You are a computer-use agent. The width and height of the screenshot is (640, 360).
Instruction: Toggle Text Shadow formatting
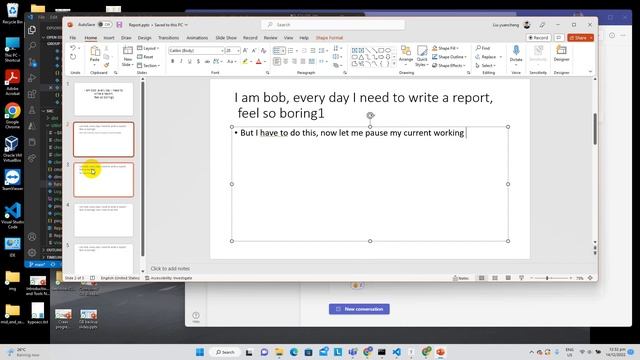point(198,61)
